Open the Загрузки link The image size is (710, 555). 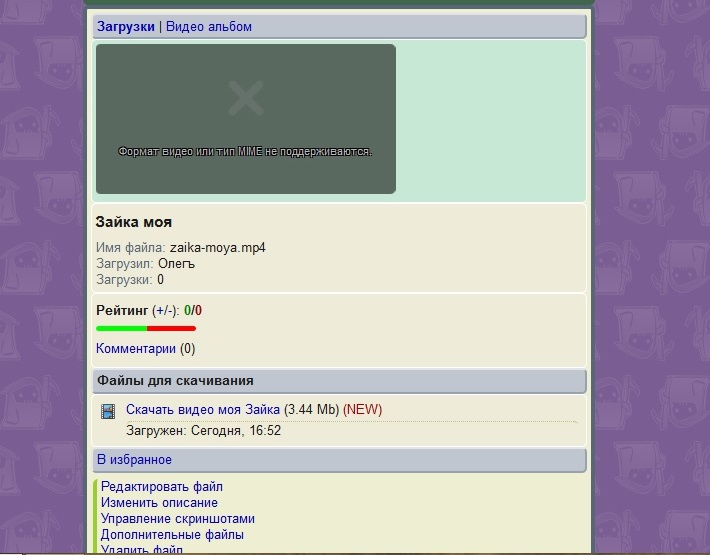click(126, 27)
